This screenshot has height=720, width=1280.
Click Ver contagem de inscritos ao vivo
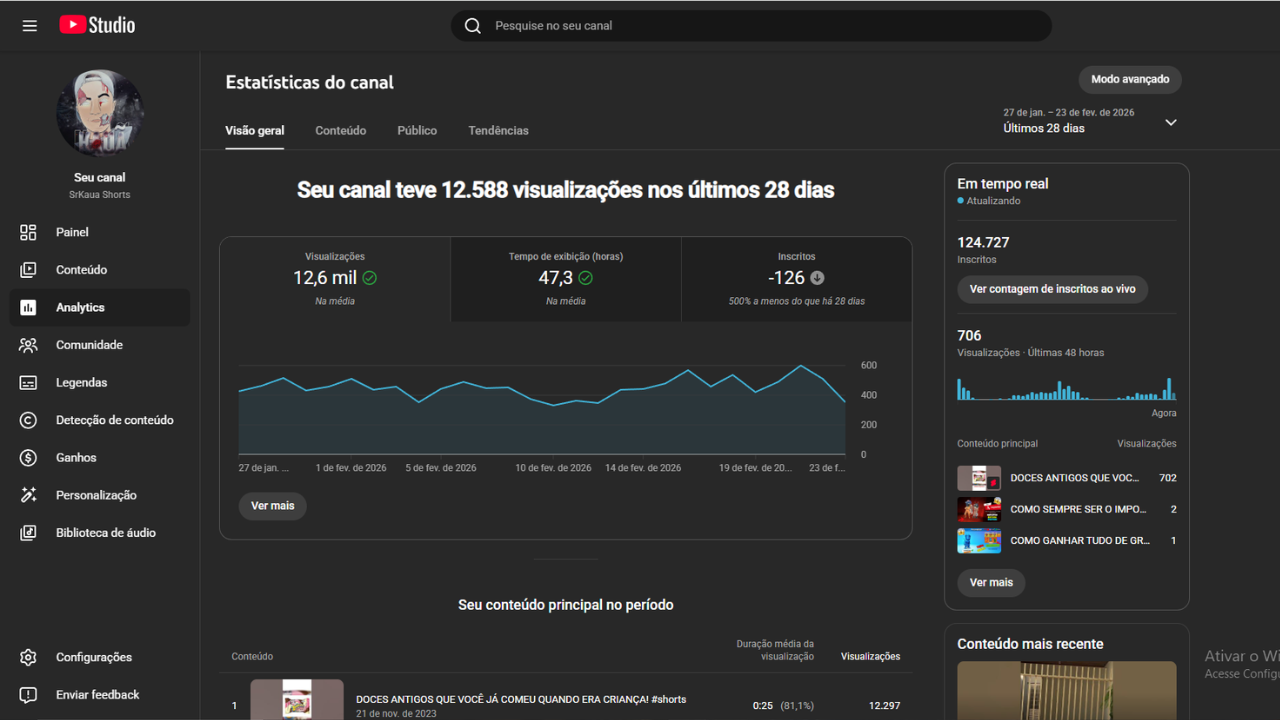(1053, 289)
